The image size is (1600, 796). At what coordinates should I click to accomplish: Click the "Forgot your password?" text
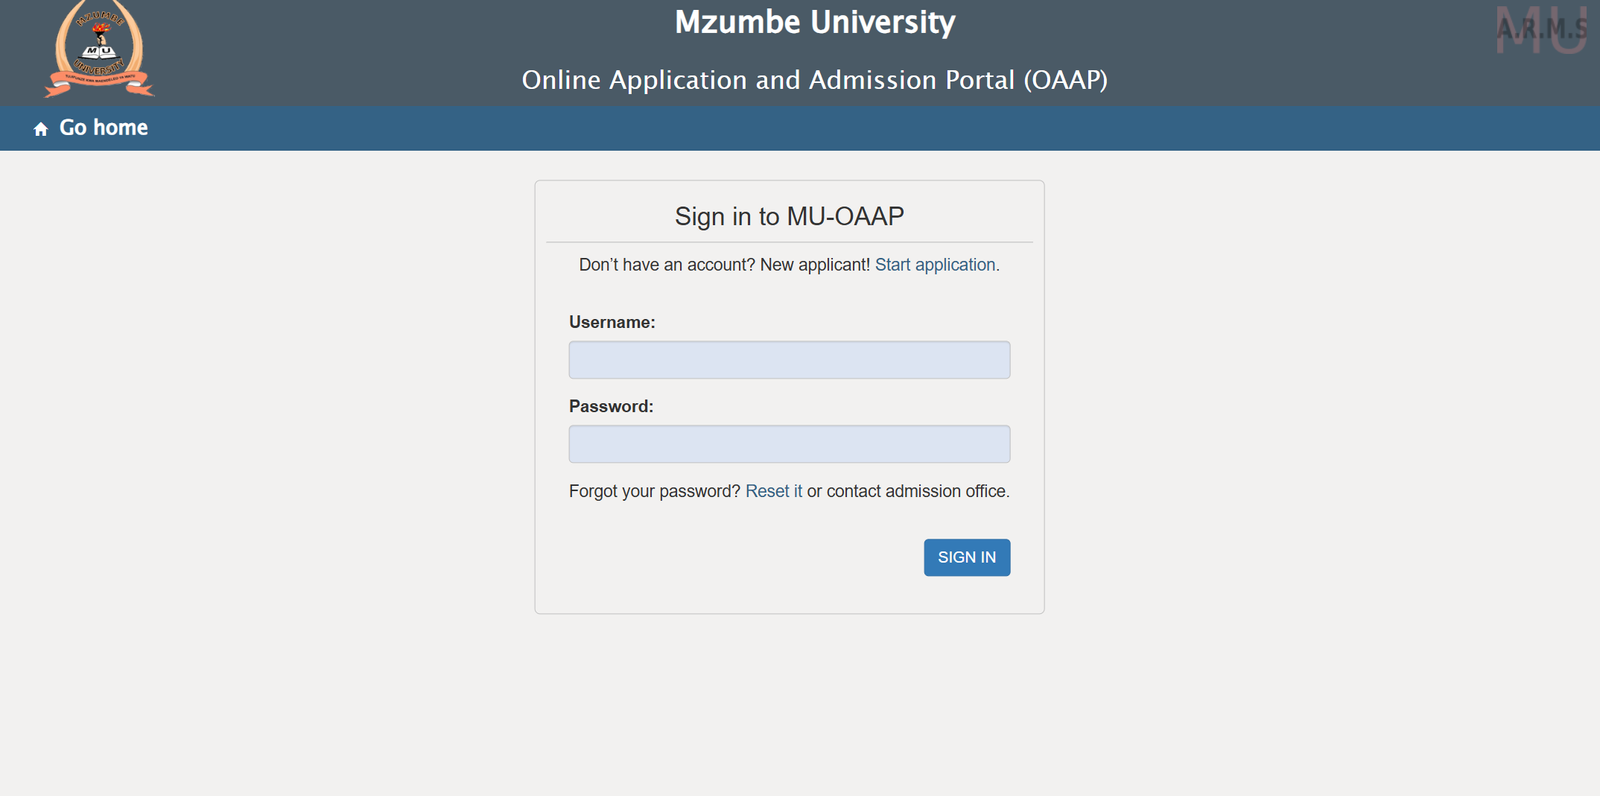(x=655, y=491)
